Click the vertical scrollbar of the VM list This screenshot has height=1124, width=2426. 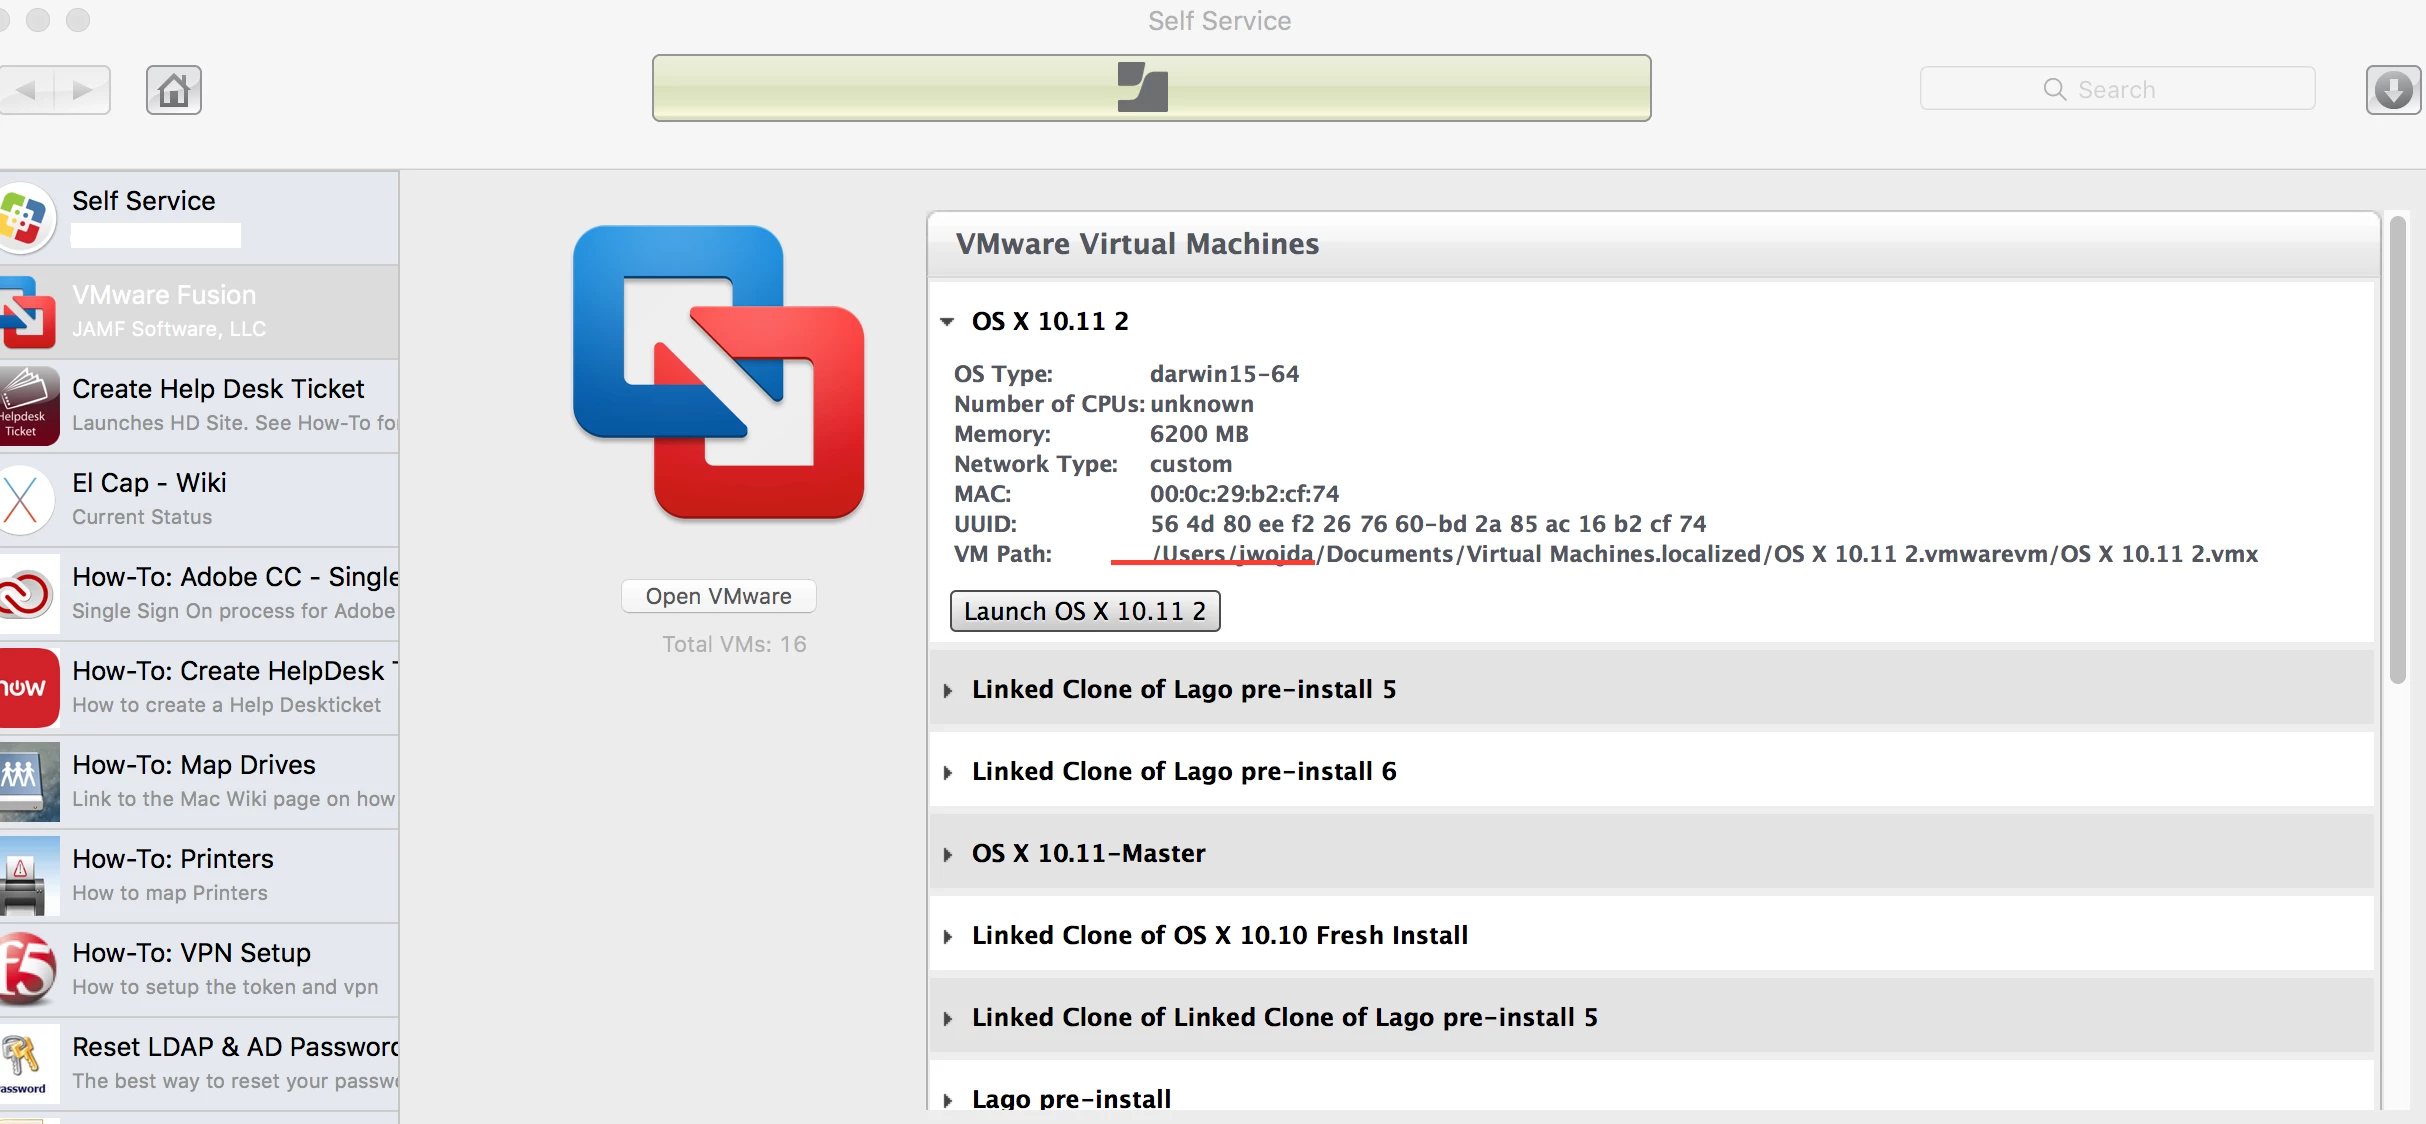pyautogui.click(x=2397, y=450)
